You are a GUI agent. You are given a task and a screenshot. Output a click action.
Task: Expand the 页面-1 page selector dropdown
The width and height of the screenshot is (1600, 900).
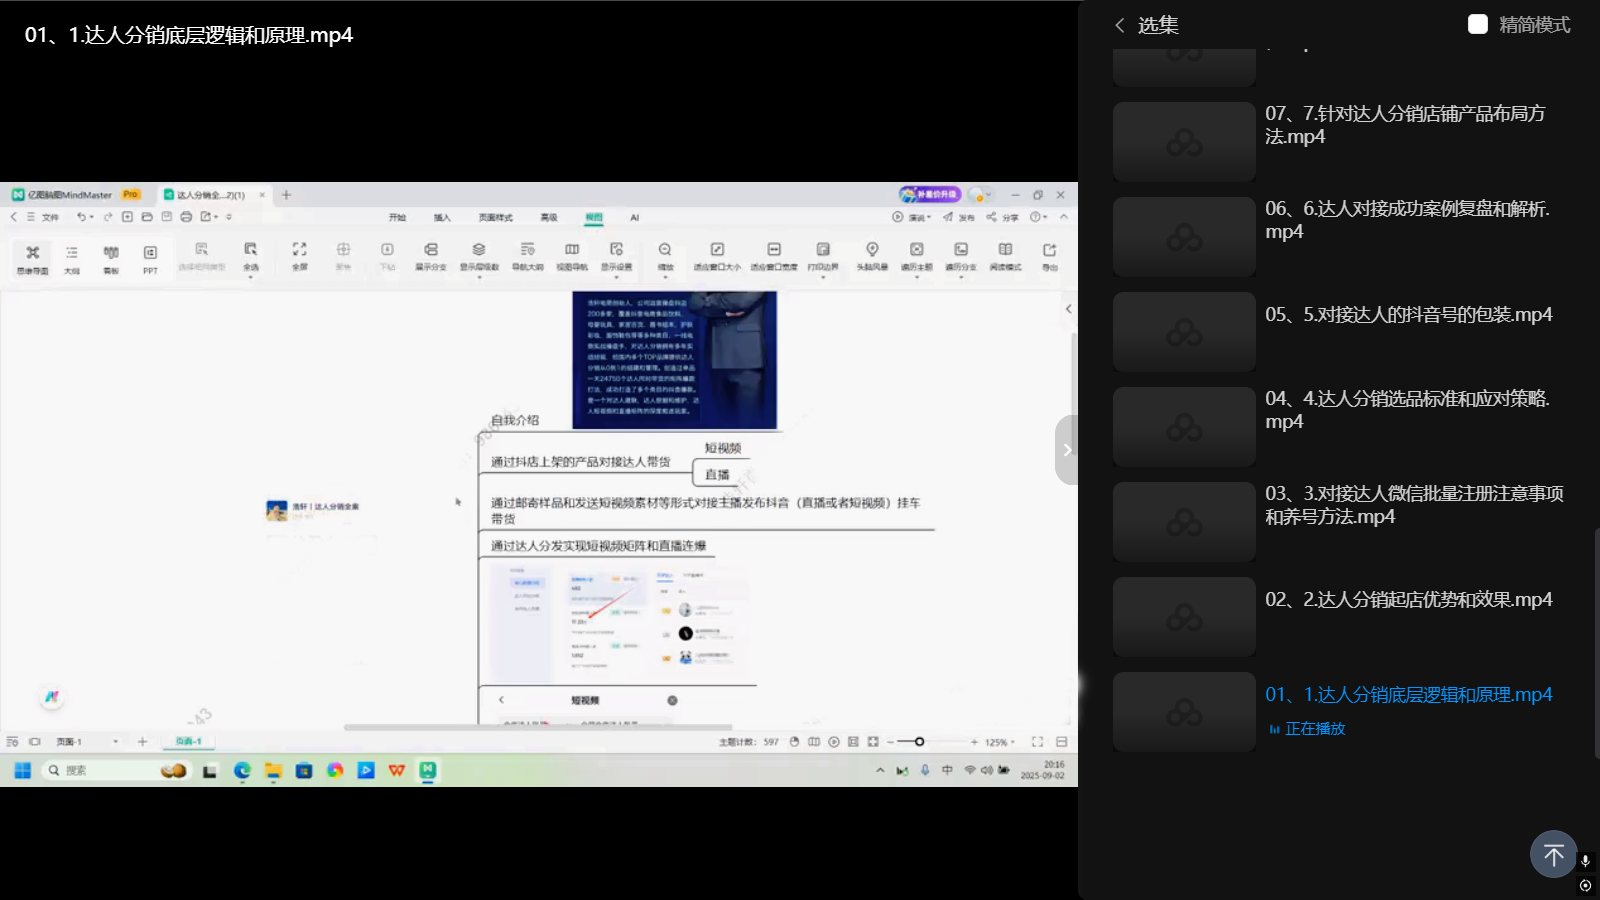tap(115, 742)
